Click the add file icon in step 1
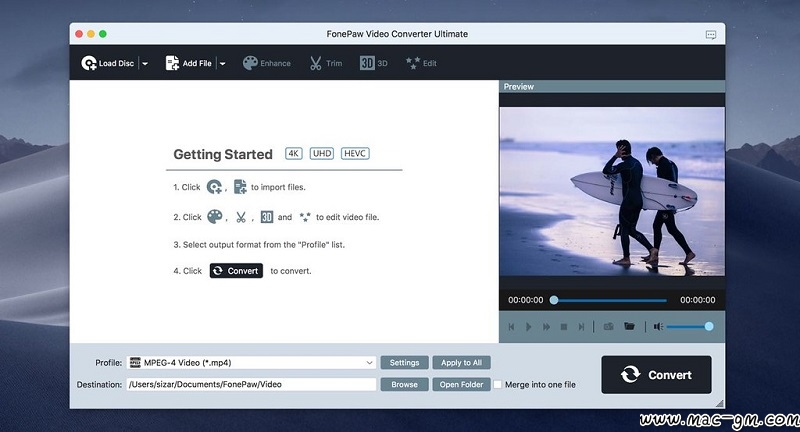This screenshot has height=432, width=800. (x=240, y=187)
